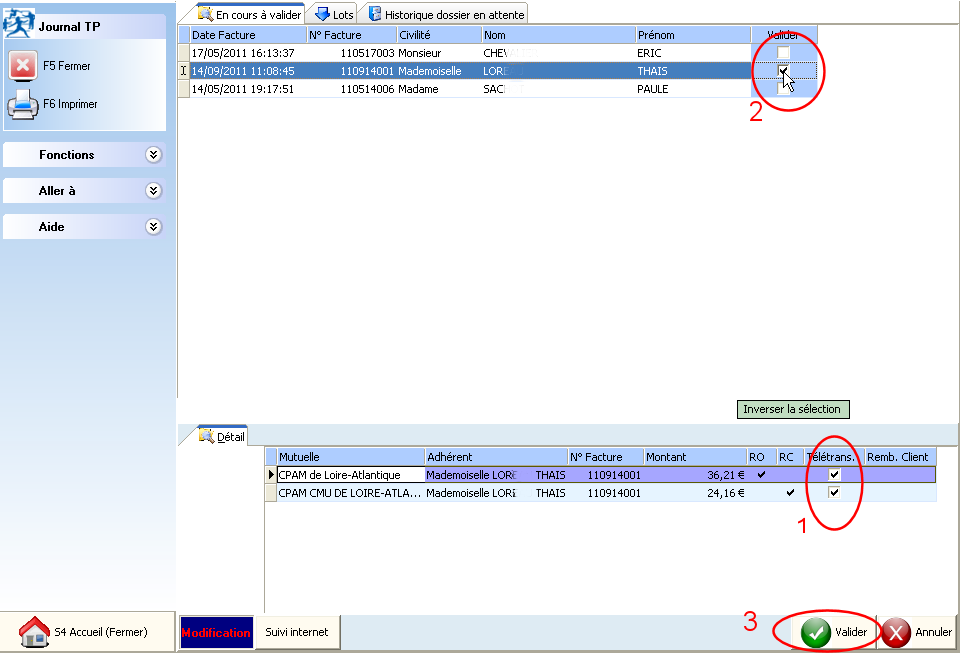Screen dimensions: 960x653
Task: Select the 14/05/2011 invoice row for Paule
Action: [x=465, y=89]
